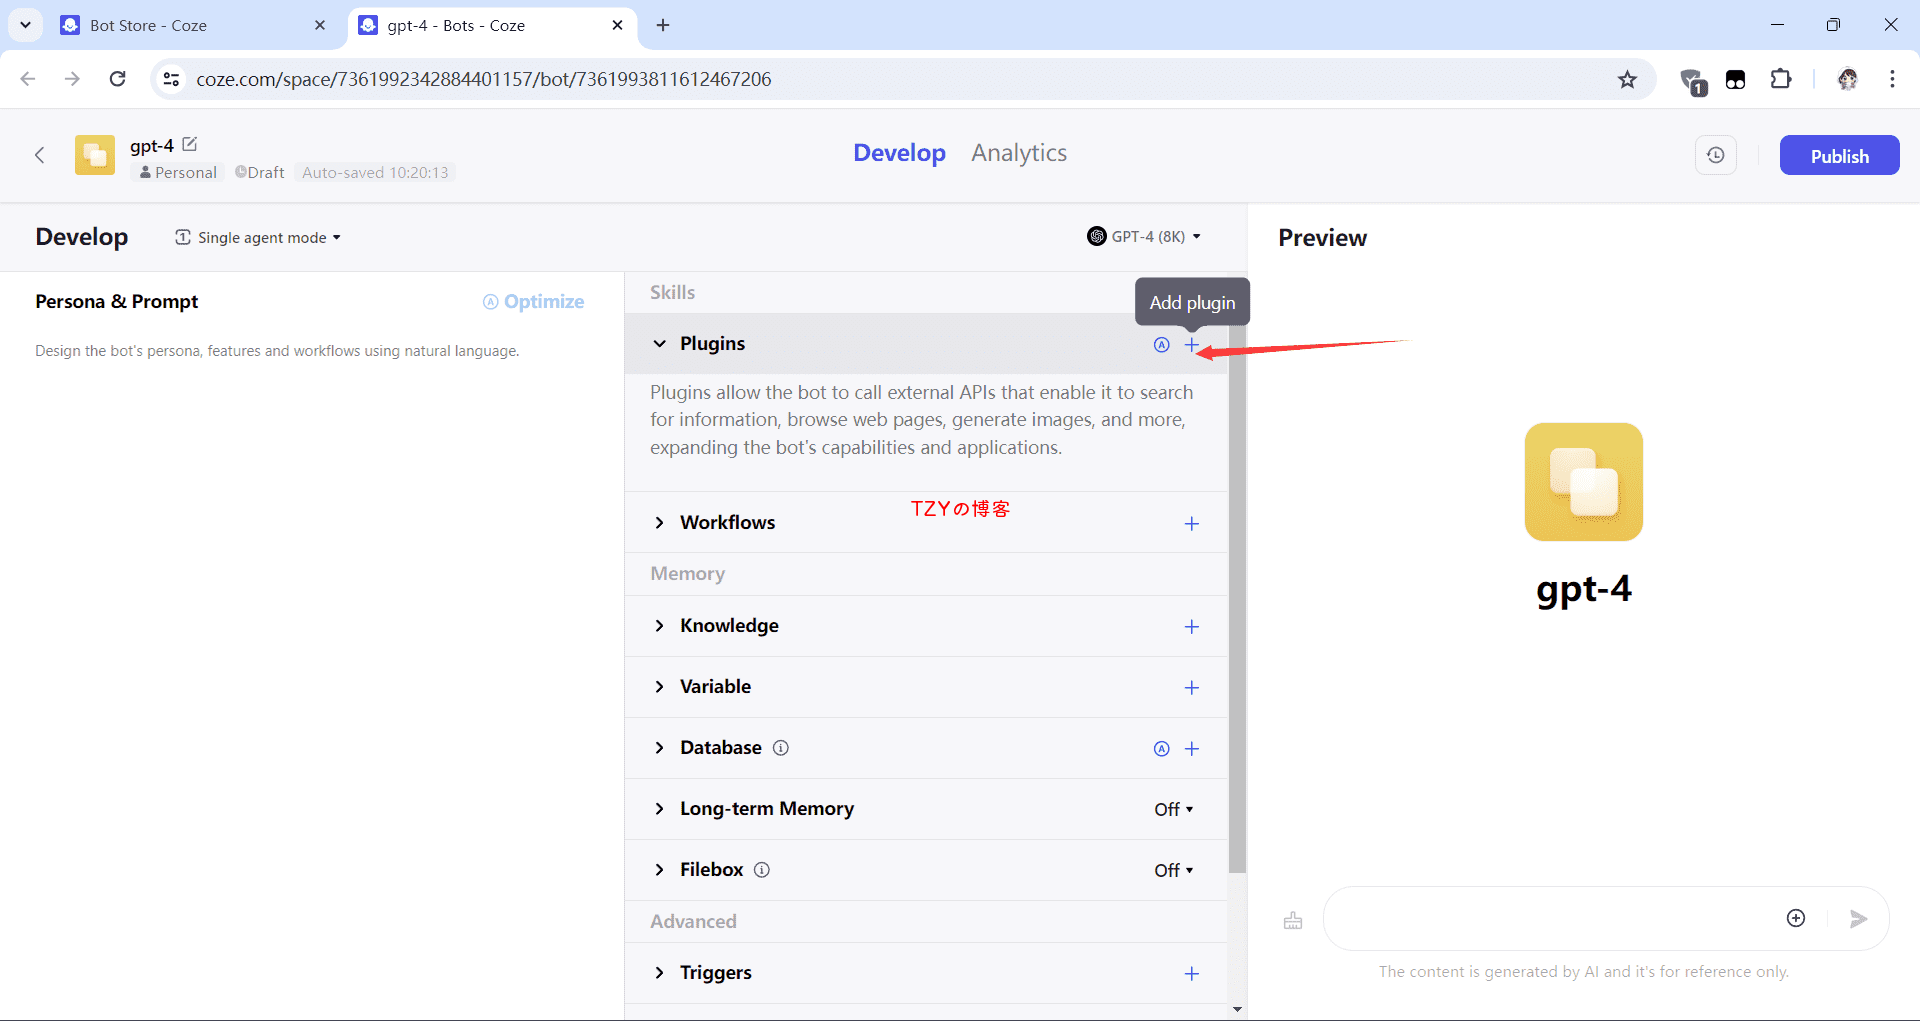The image size is (1920, 1021).
Task: Open the version history clock icon
Action: point(1715,156)
